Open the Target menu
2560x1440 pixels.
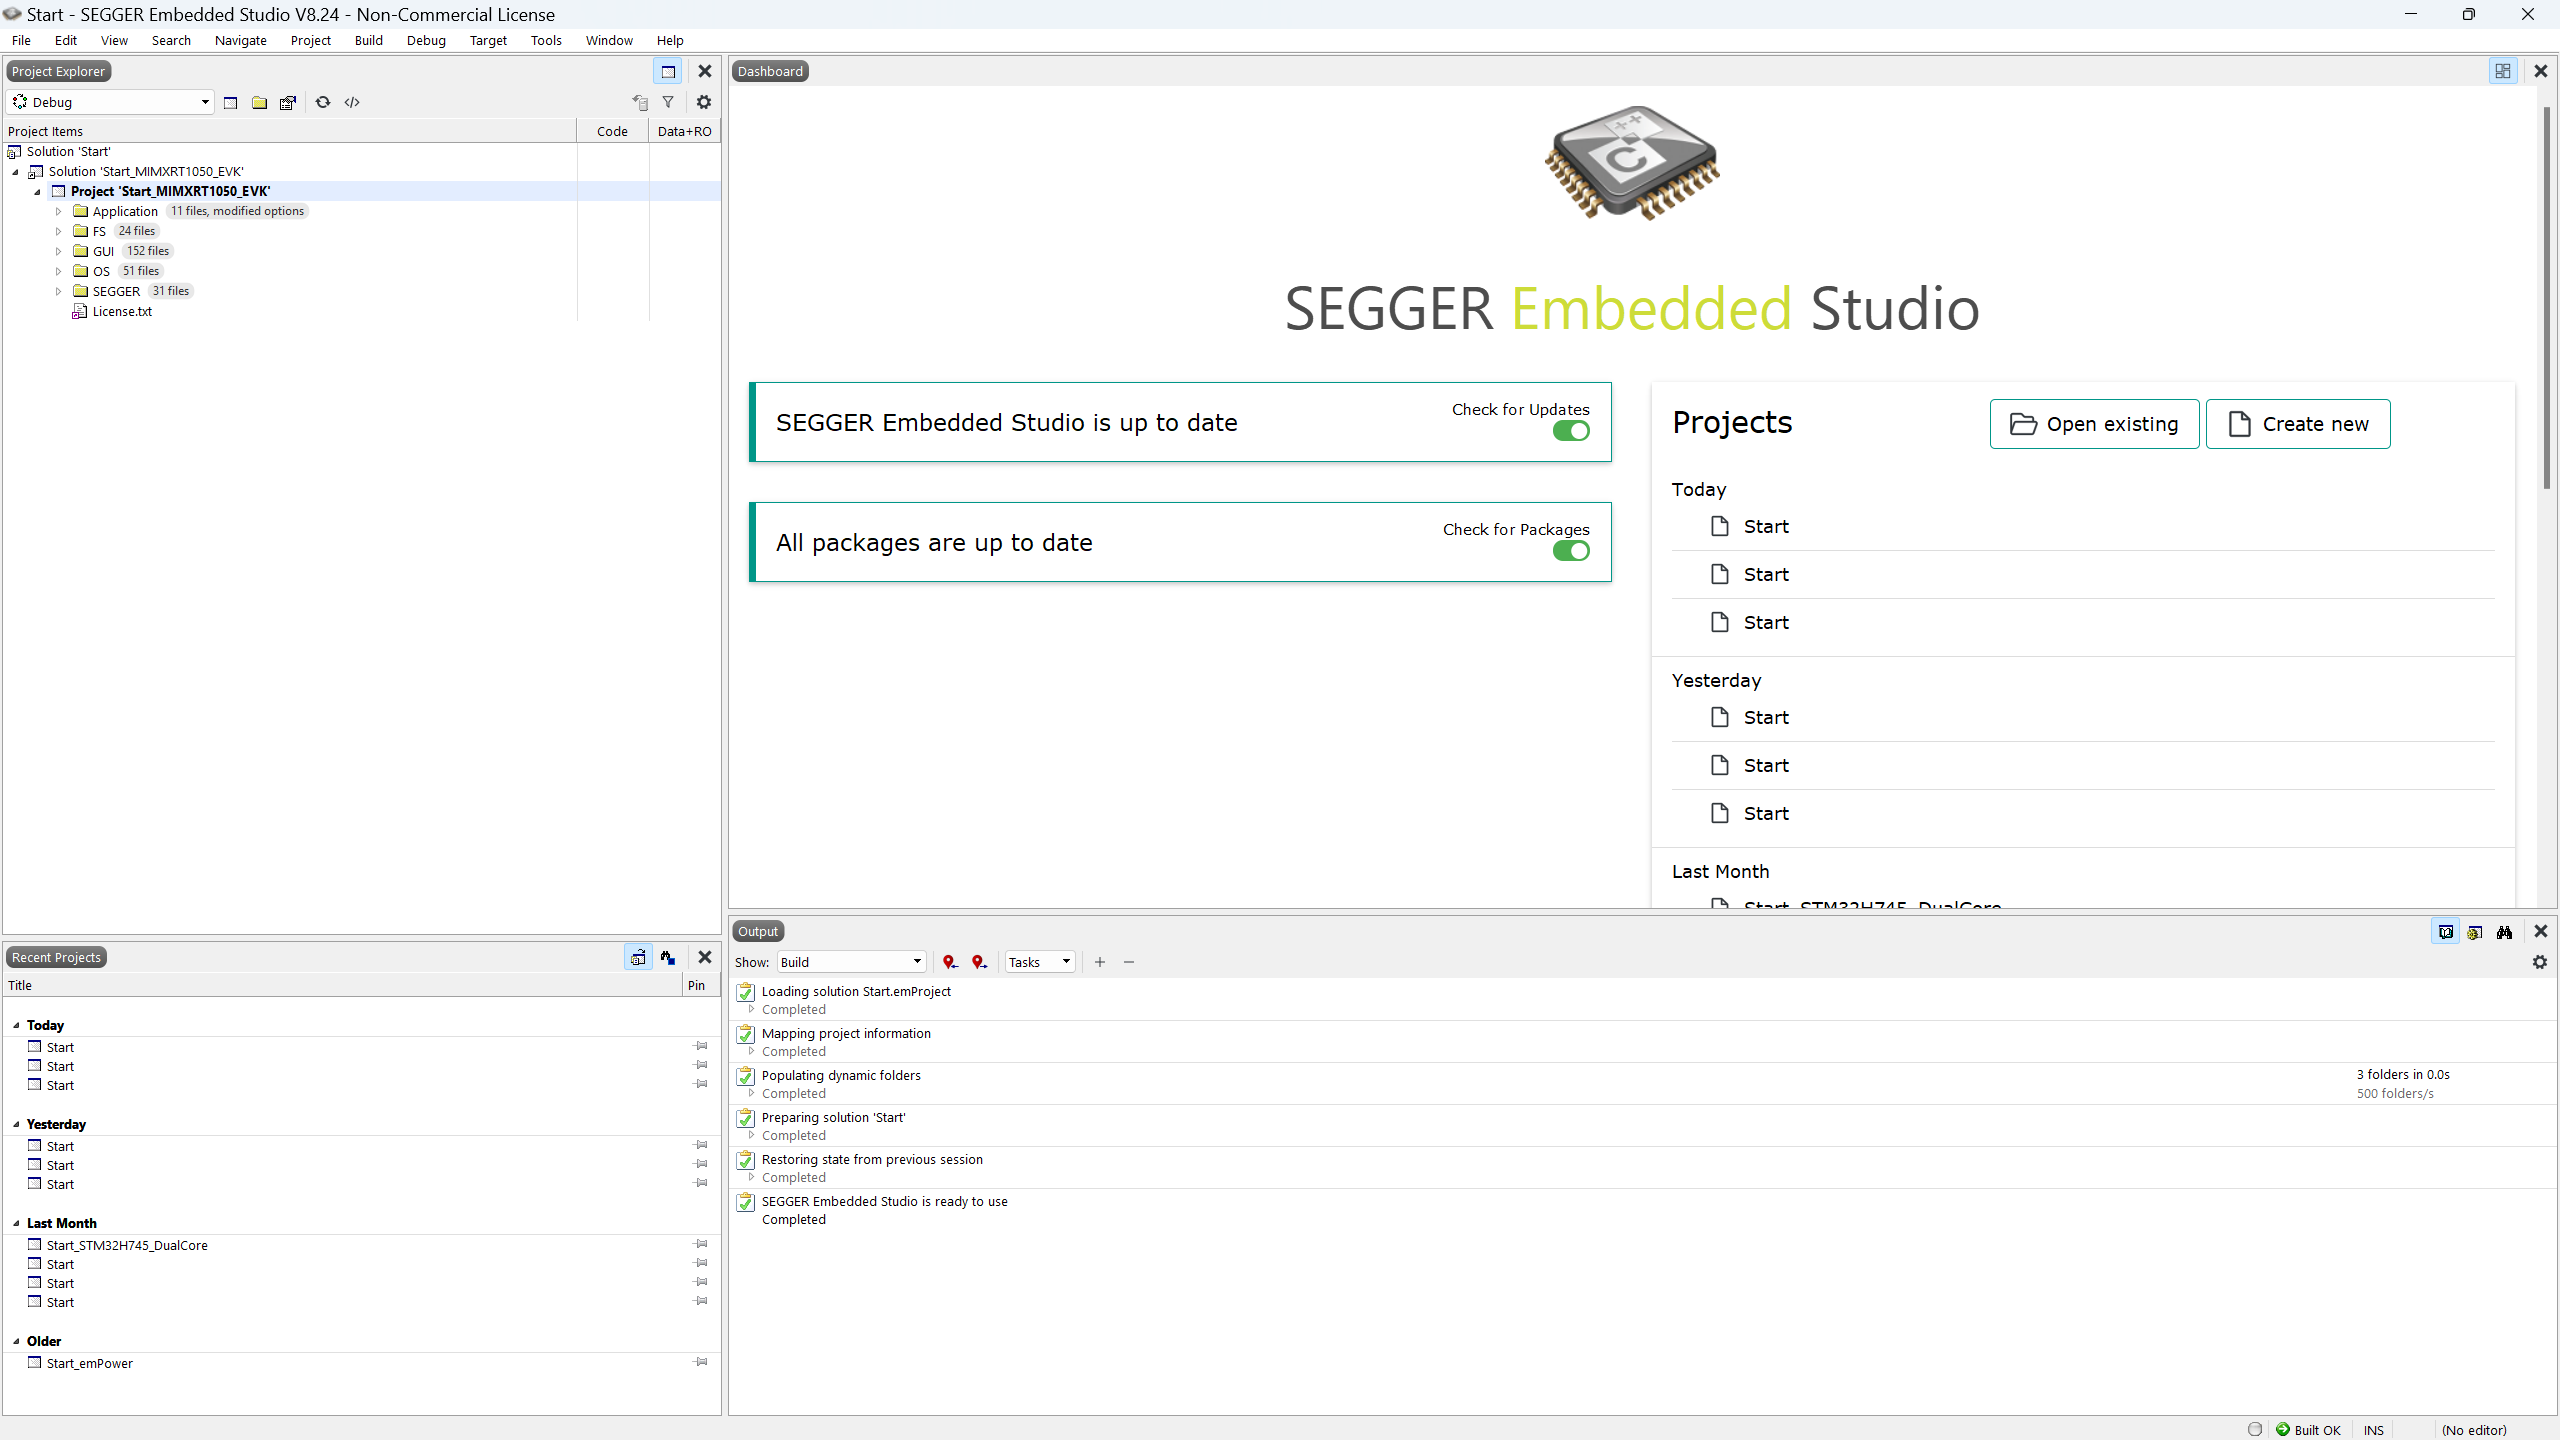[489, 41]
